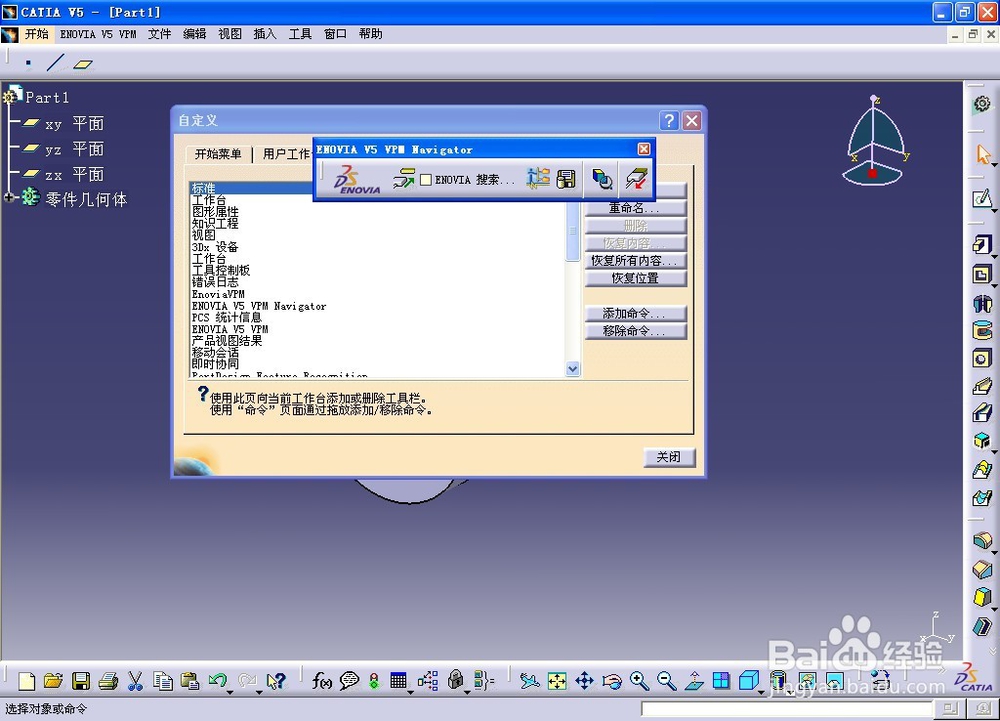Expand more right-toolbar tools chevron
Viewport: 1000px width, 721px height.
992,652
